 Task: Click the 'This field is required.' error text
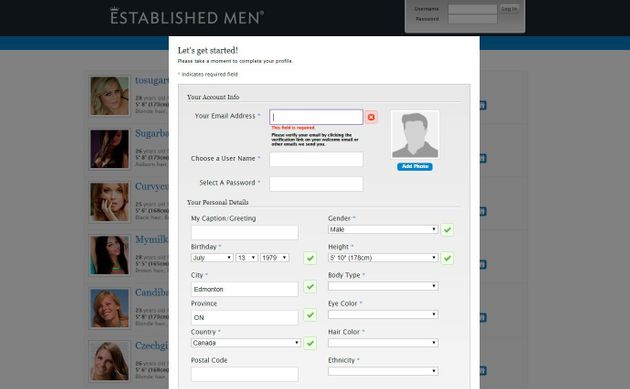click(x=293, y=128)
